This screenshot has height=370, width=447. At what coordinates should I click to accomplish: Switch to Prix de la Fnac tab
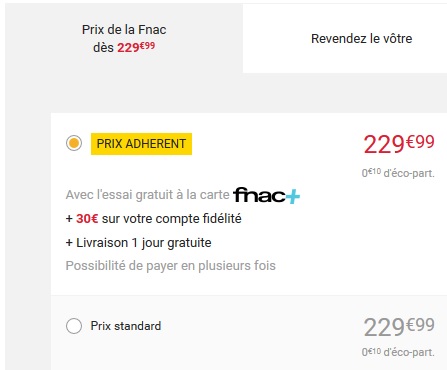(124, 38)
